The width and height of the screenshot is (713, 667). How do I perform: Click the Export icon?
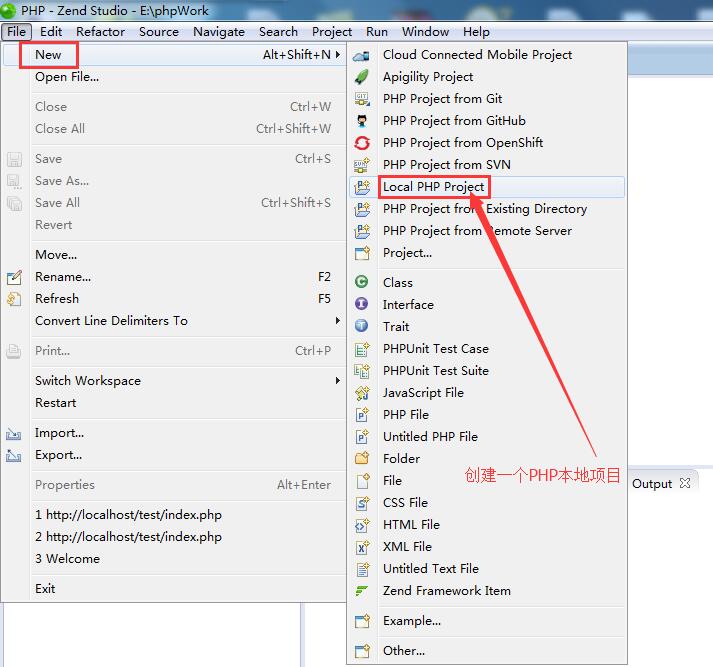pos(14,456)
